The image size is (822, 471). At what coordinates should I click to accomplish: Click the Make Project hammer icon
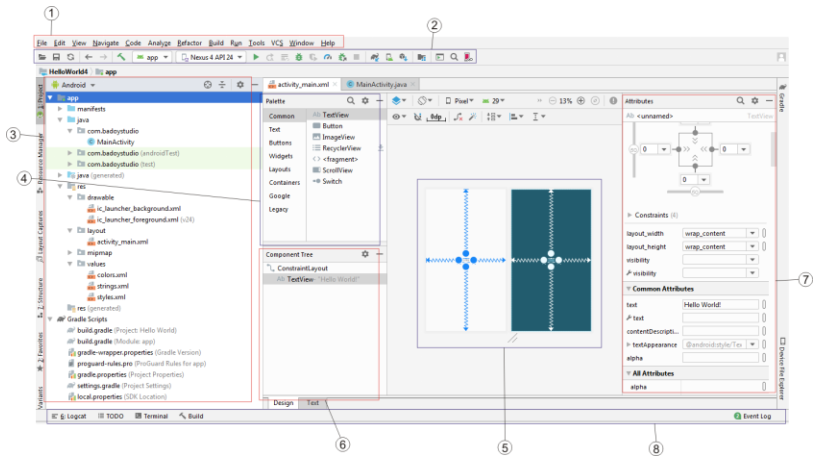coord(121,57)
